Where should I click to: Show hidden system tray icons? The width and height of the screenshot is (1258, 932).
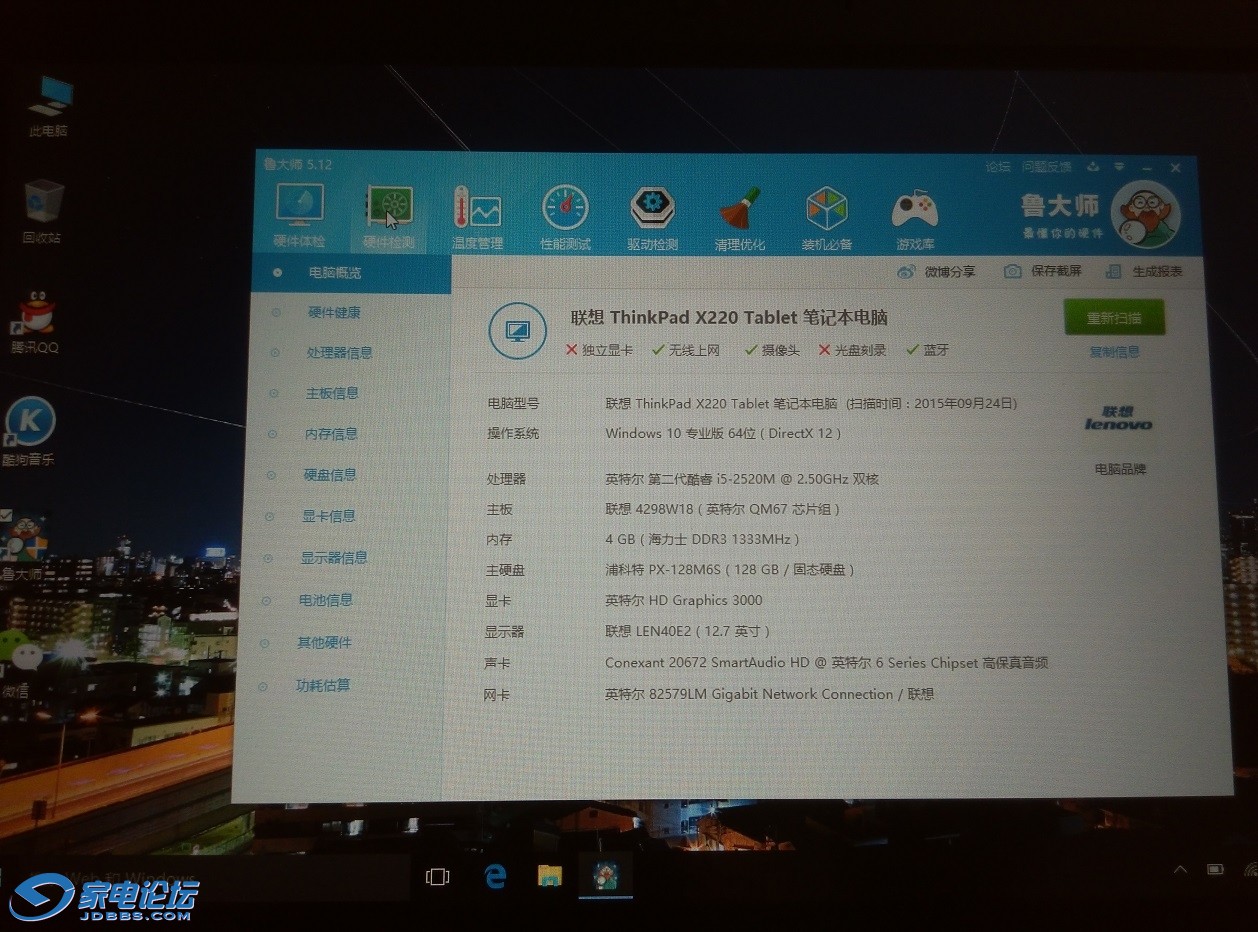click(1181, 869)
